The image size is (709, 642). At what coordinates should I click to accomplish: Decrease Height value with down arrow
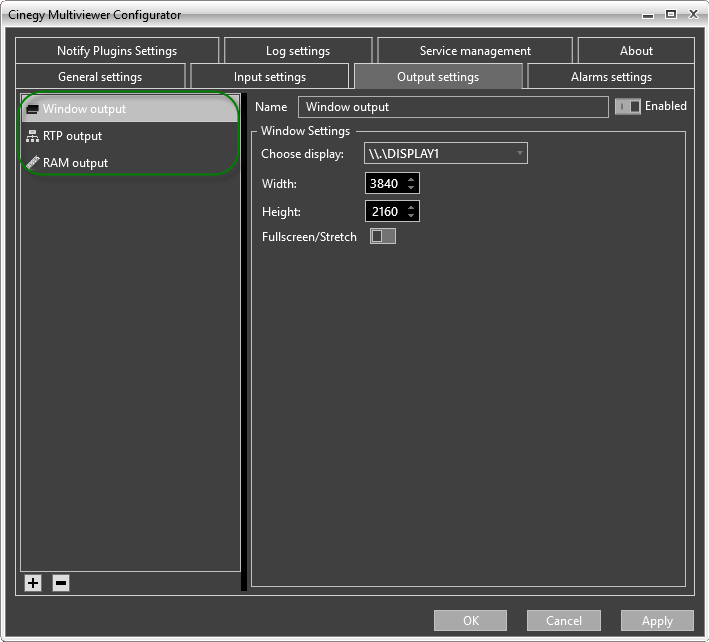[411, 216]
